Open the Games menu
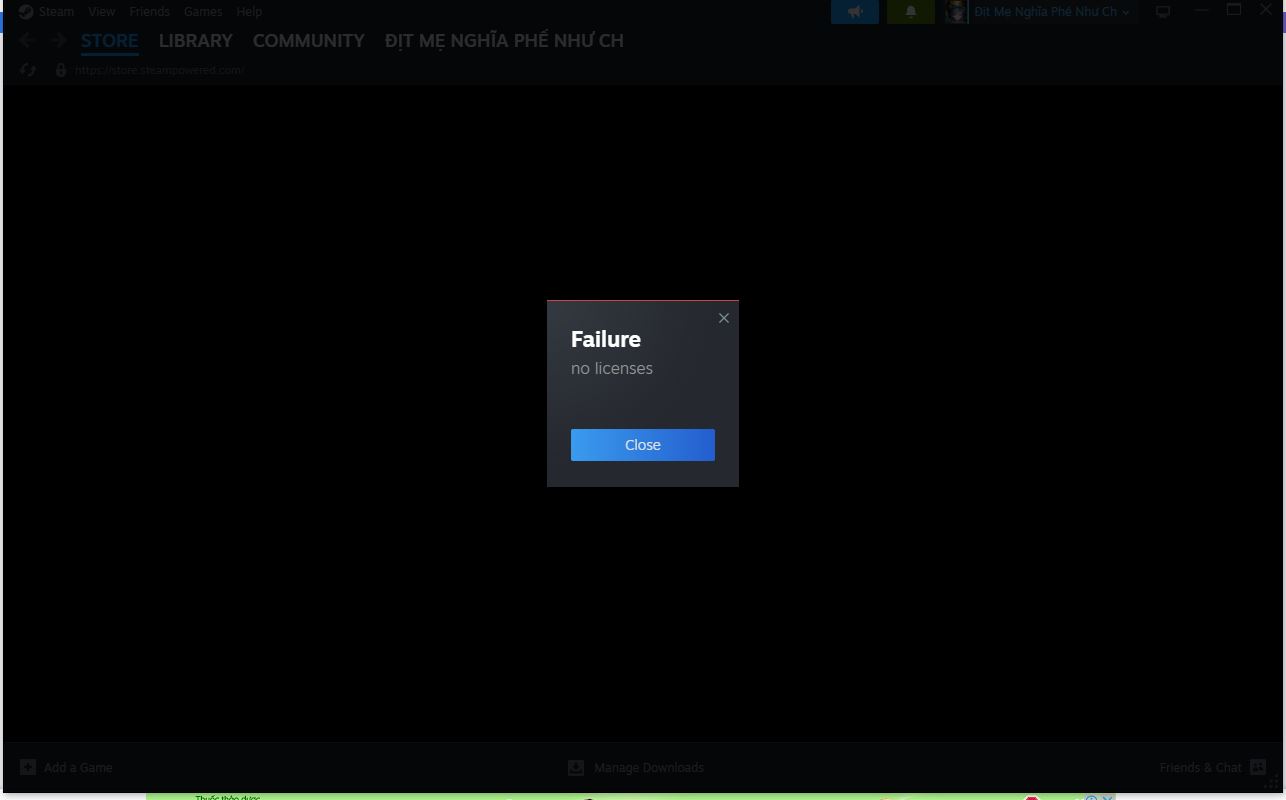 pyautogui.click(x=203, y=12)
